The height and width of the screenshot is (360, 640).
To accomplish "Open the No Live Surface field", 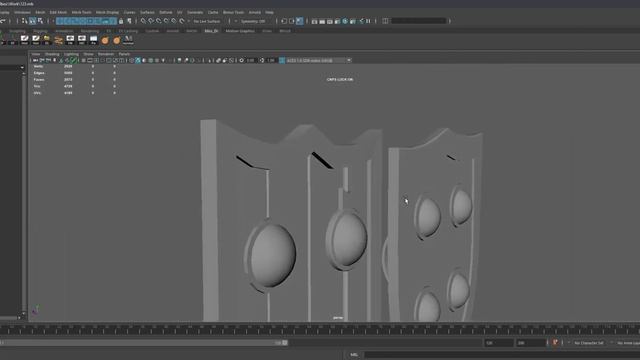I will 207,21.
